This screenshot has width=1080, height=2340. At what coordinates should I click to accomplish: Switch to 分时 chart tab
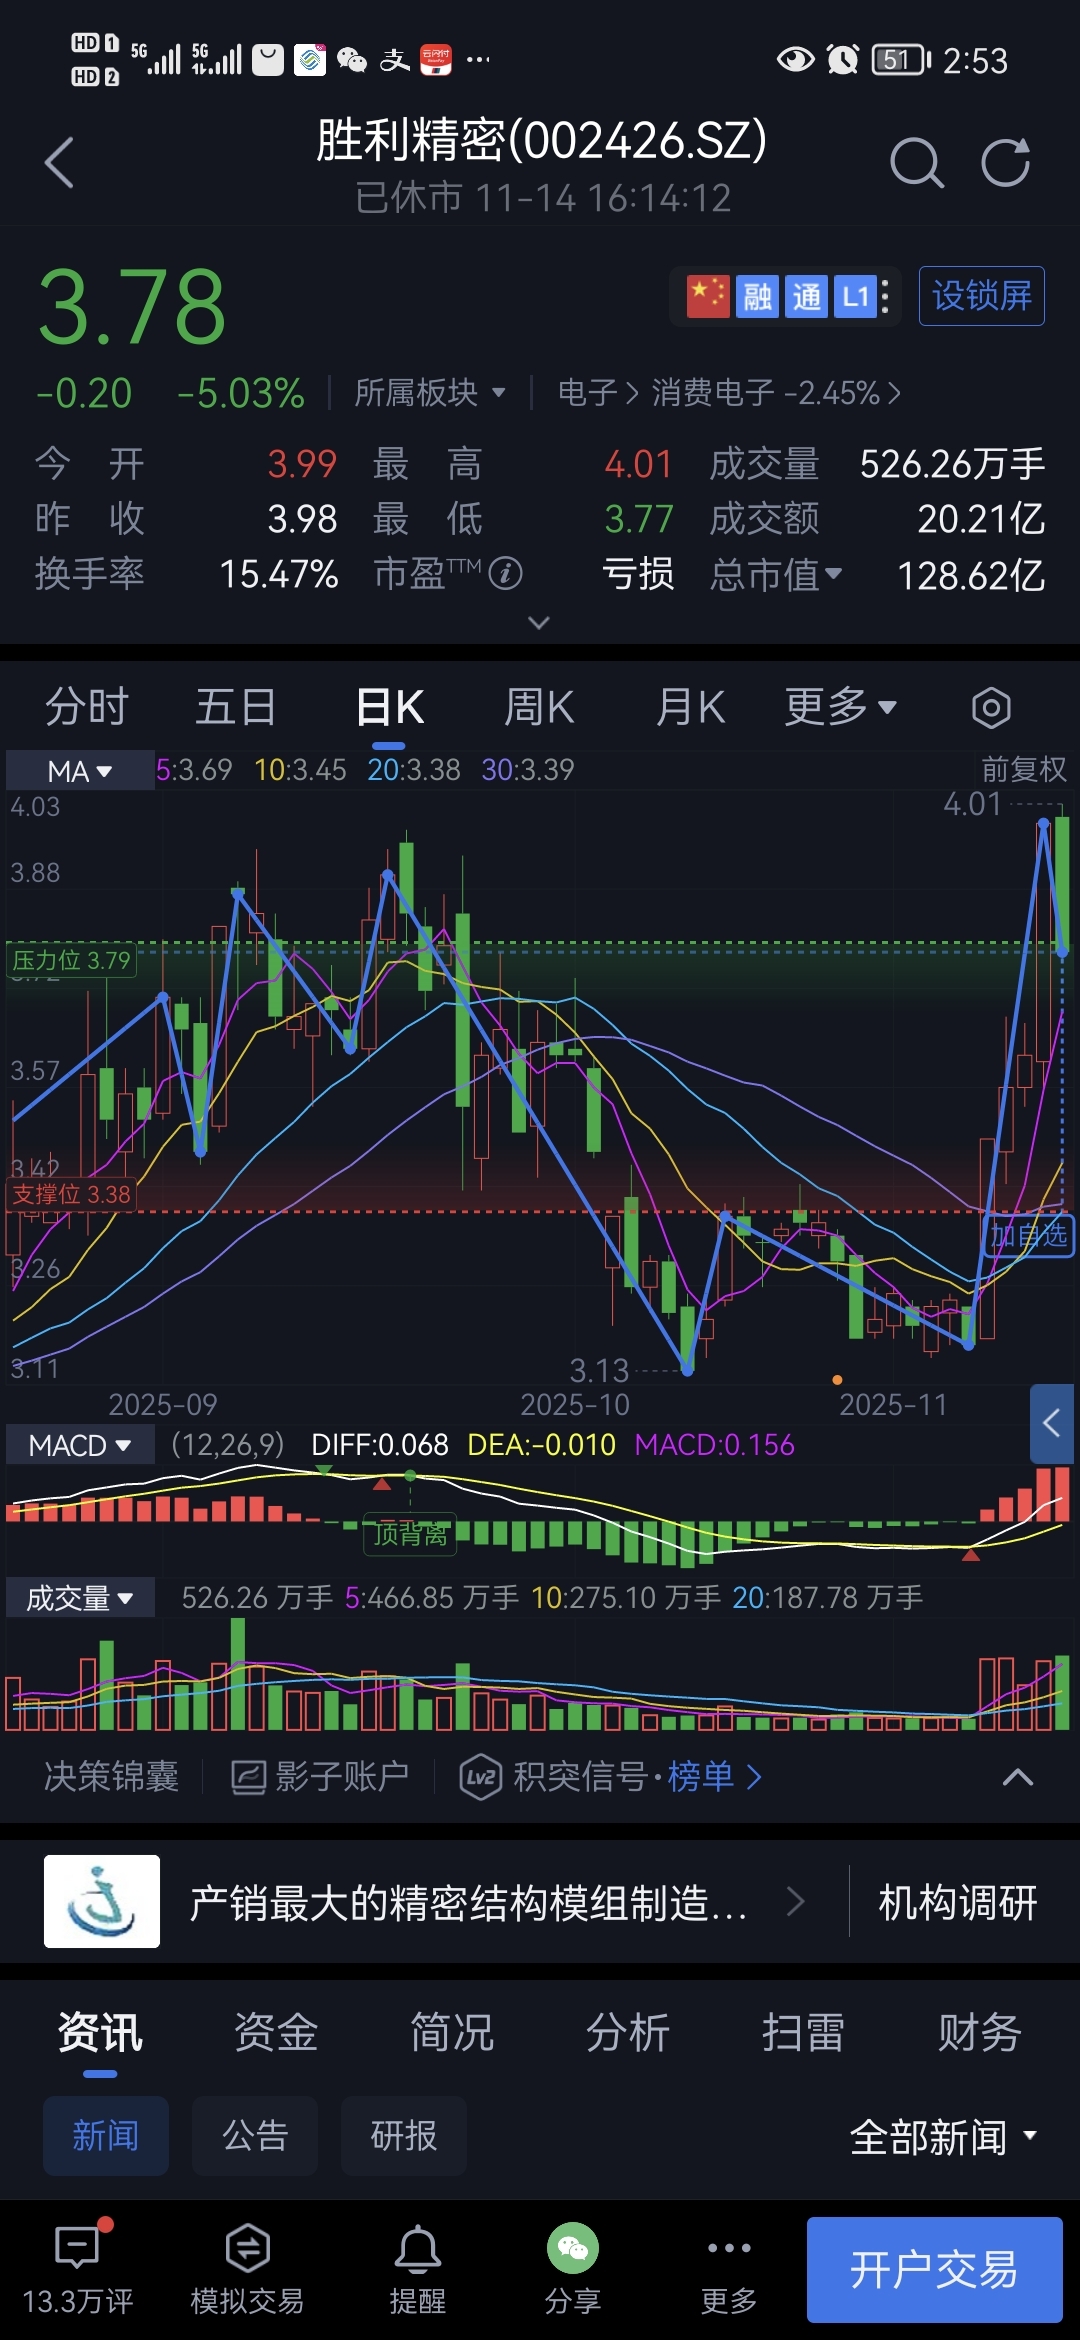[x=87, y=707]
